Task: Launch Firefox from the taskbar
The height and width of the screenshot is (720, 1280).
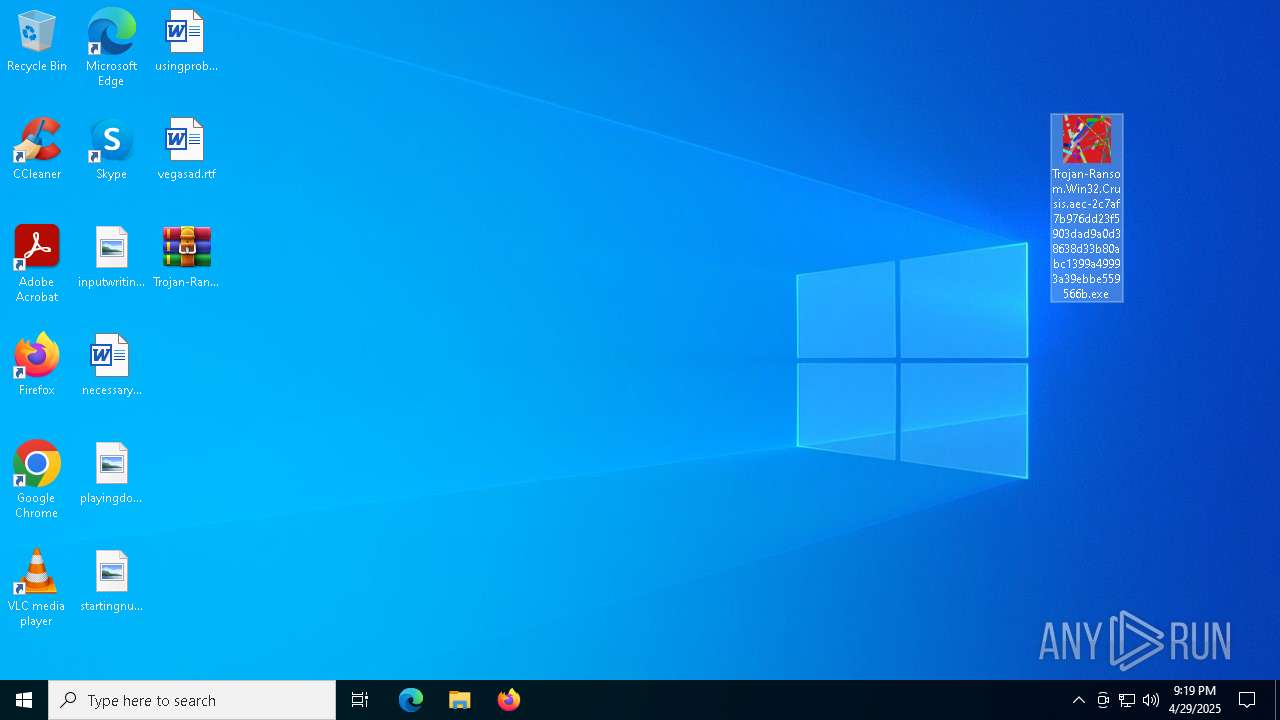Action: 509,700
